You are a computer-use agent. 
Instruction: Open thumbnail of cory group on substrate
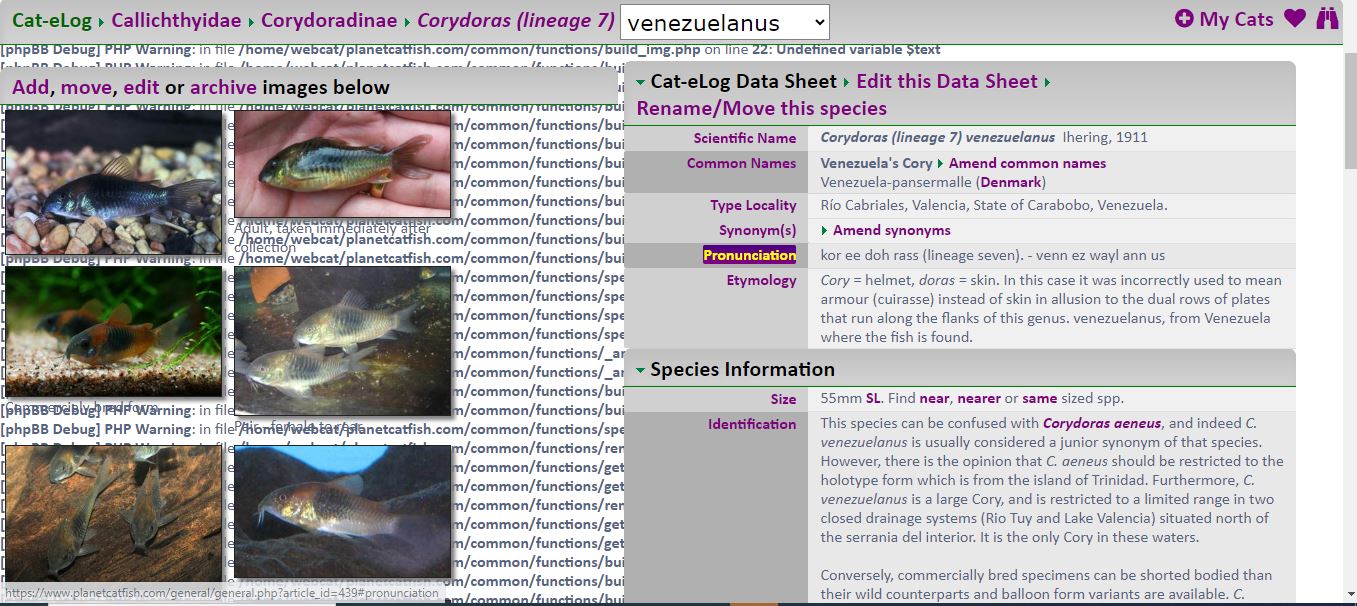[113, 512]
